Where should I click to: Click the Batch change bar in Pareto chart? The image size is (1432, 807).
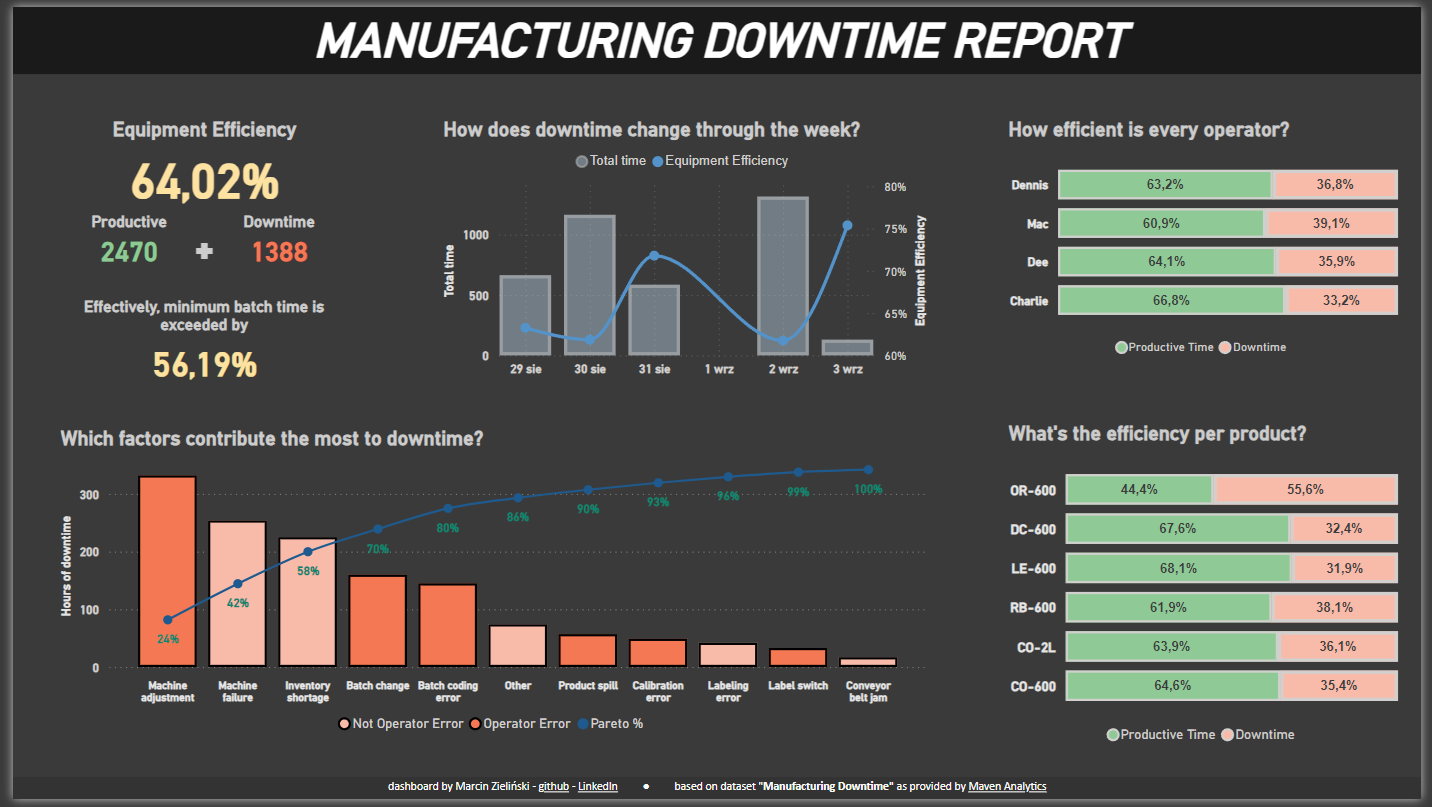pyautogui.click(x=377, y=620)
